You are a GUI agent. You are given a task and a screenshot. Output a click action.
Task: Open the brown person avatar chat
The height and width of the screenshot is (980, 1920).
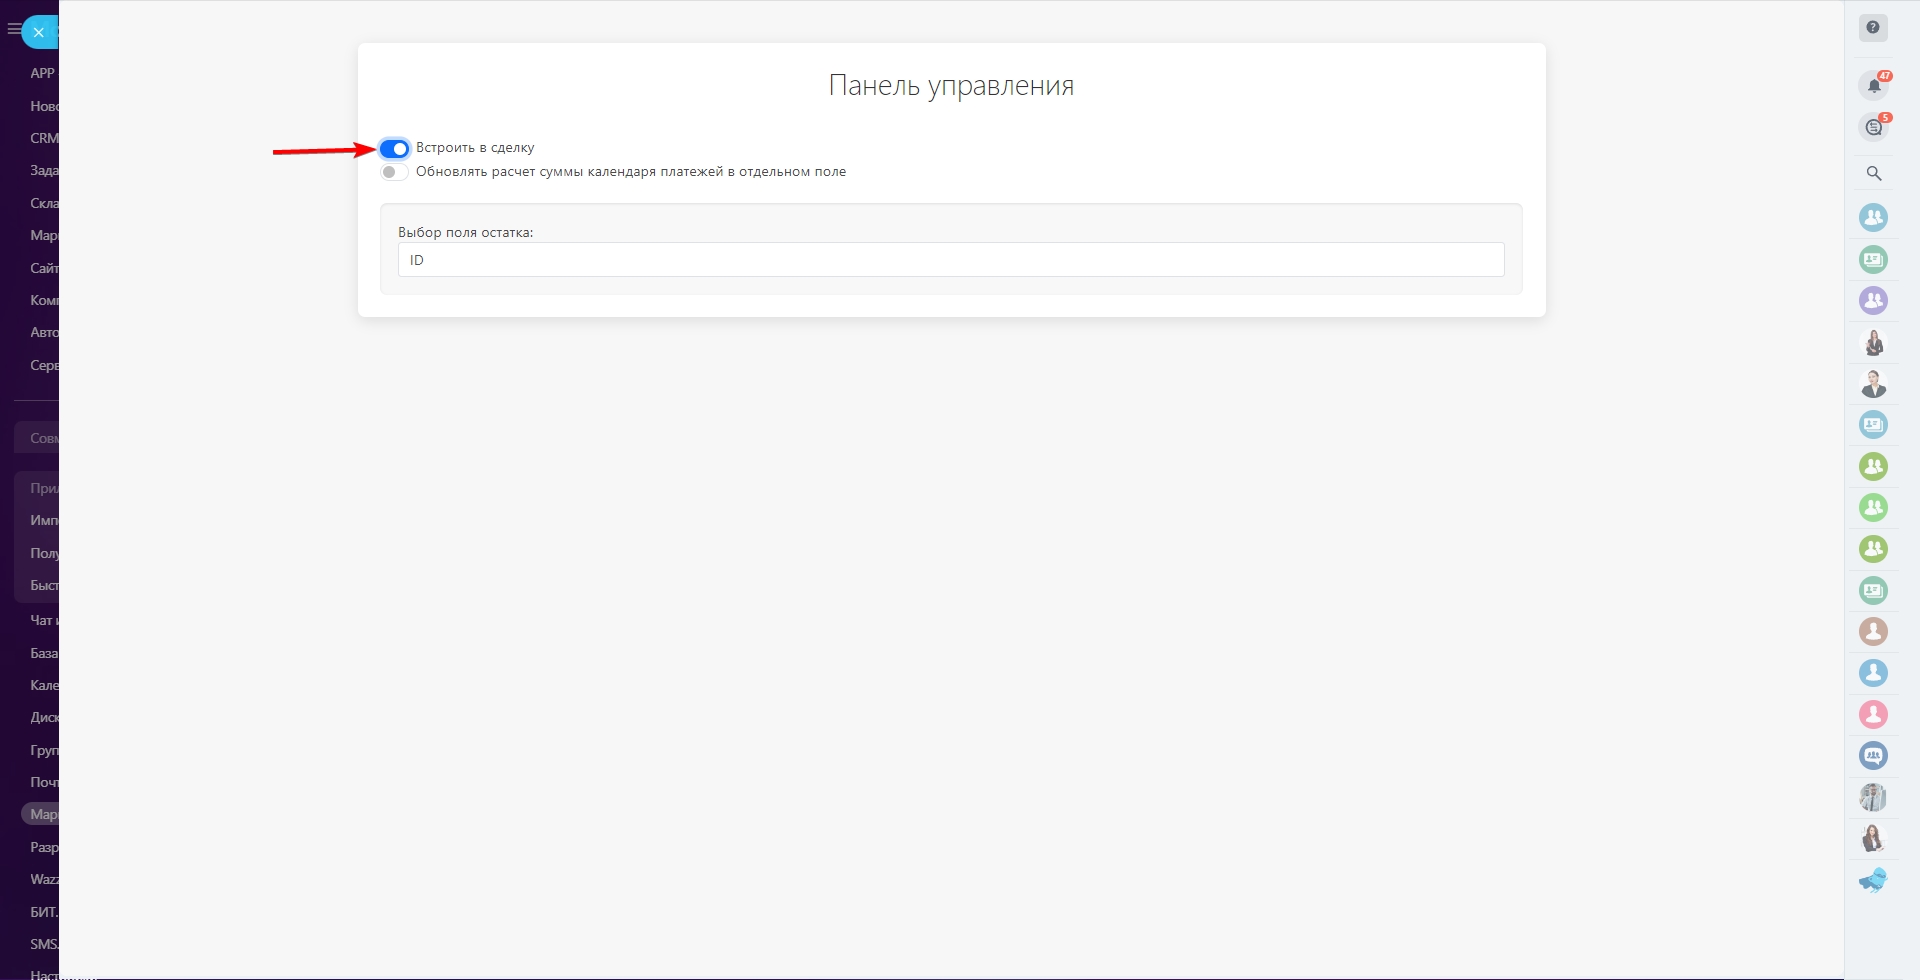pyautogui.click(x=1873, y=631)
